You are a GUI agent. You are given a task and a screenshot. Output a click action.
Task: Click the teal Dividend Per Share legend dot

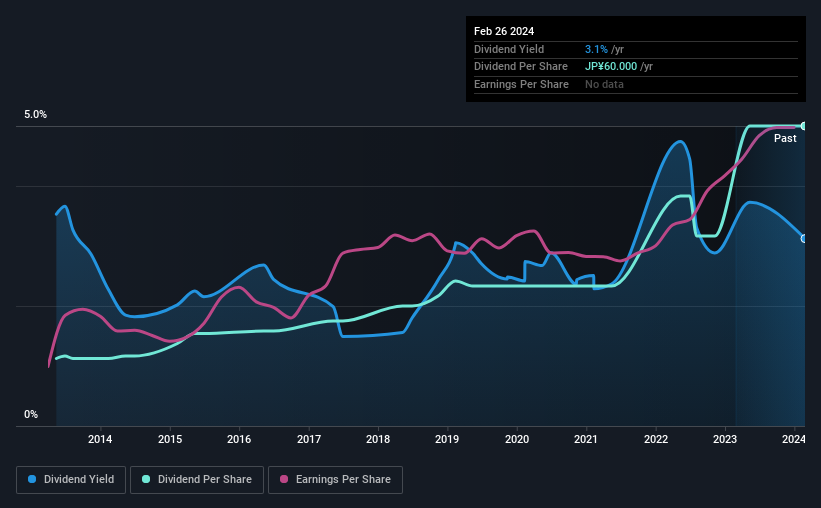point(146,479)
